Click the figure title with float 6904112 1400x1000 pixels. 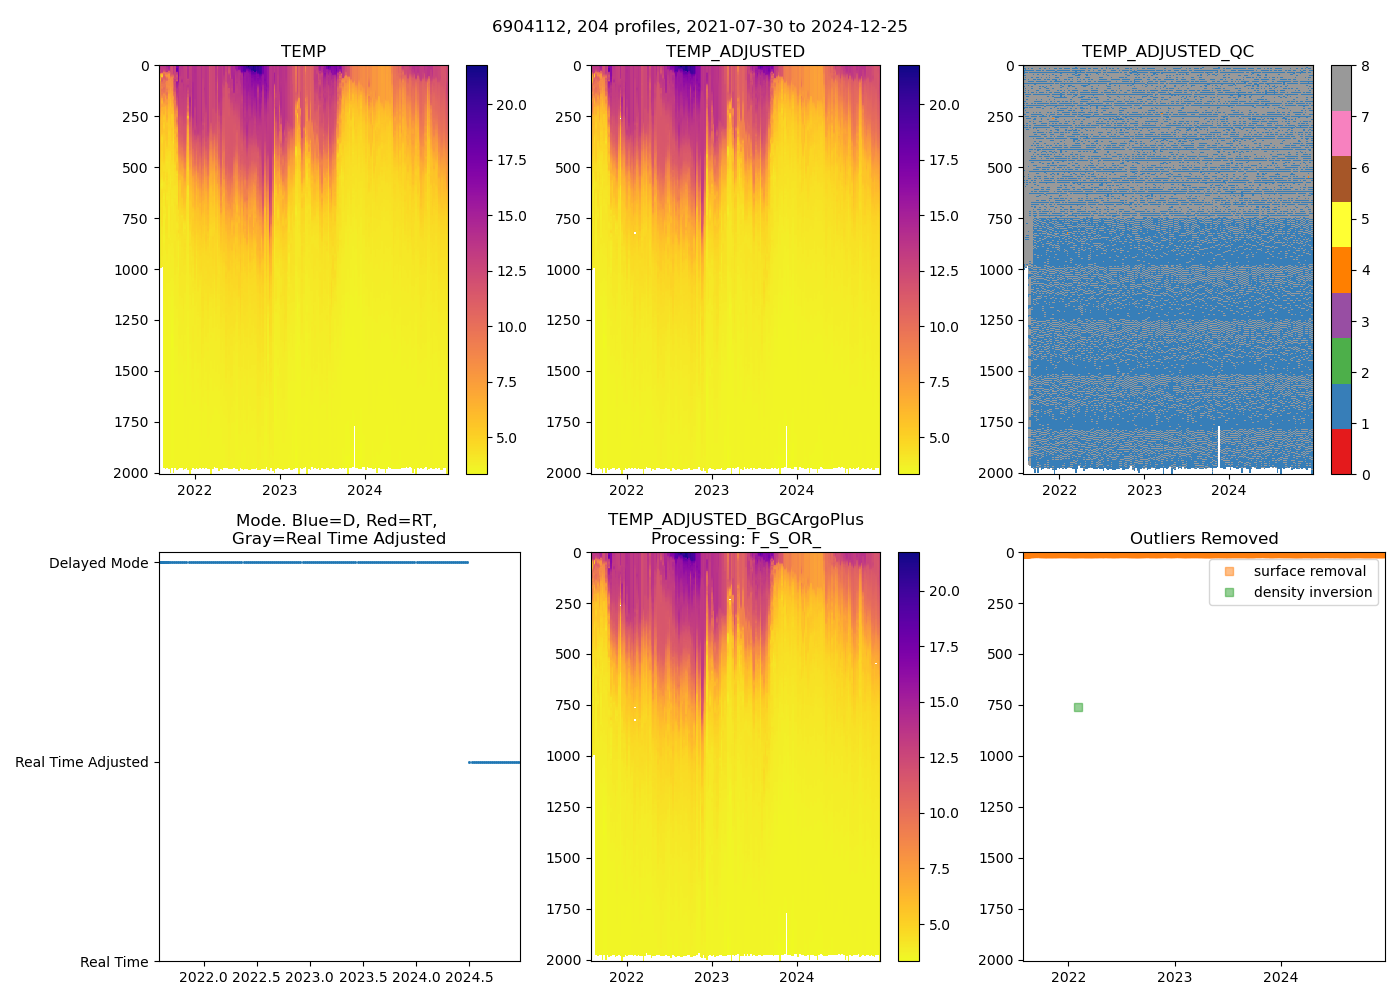pos(699,27)
